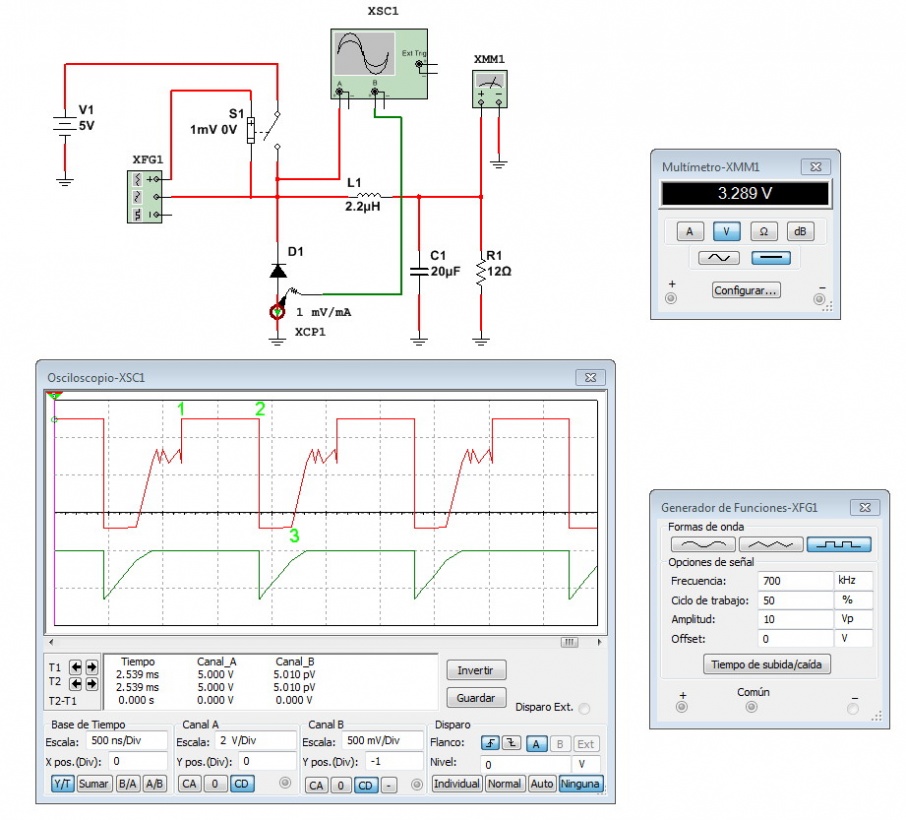
Task: Select the square waveform button
Action: pos(838,544)
